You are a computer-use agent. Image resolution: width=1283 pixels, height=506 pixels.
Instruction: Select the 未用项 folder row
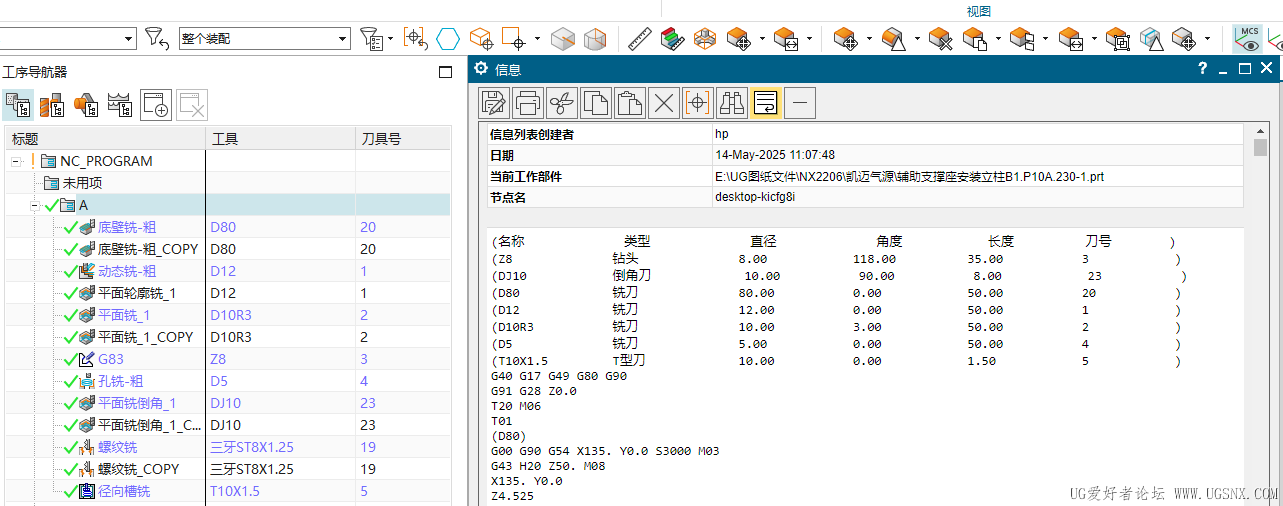click(228, 183)
